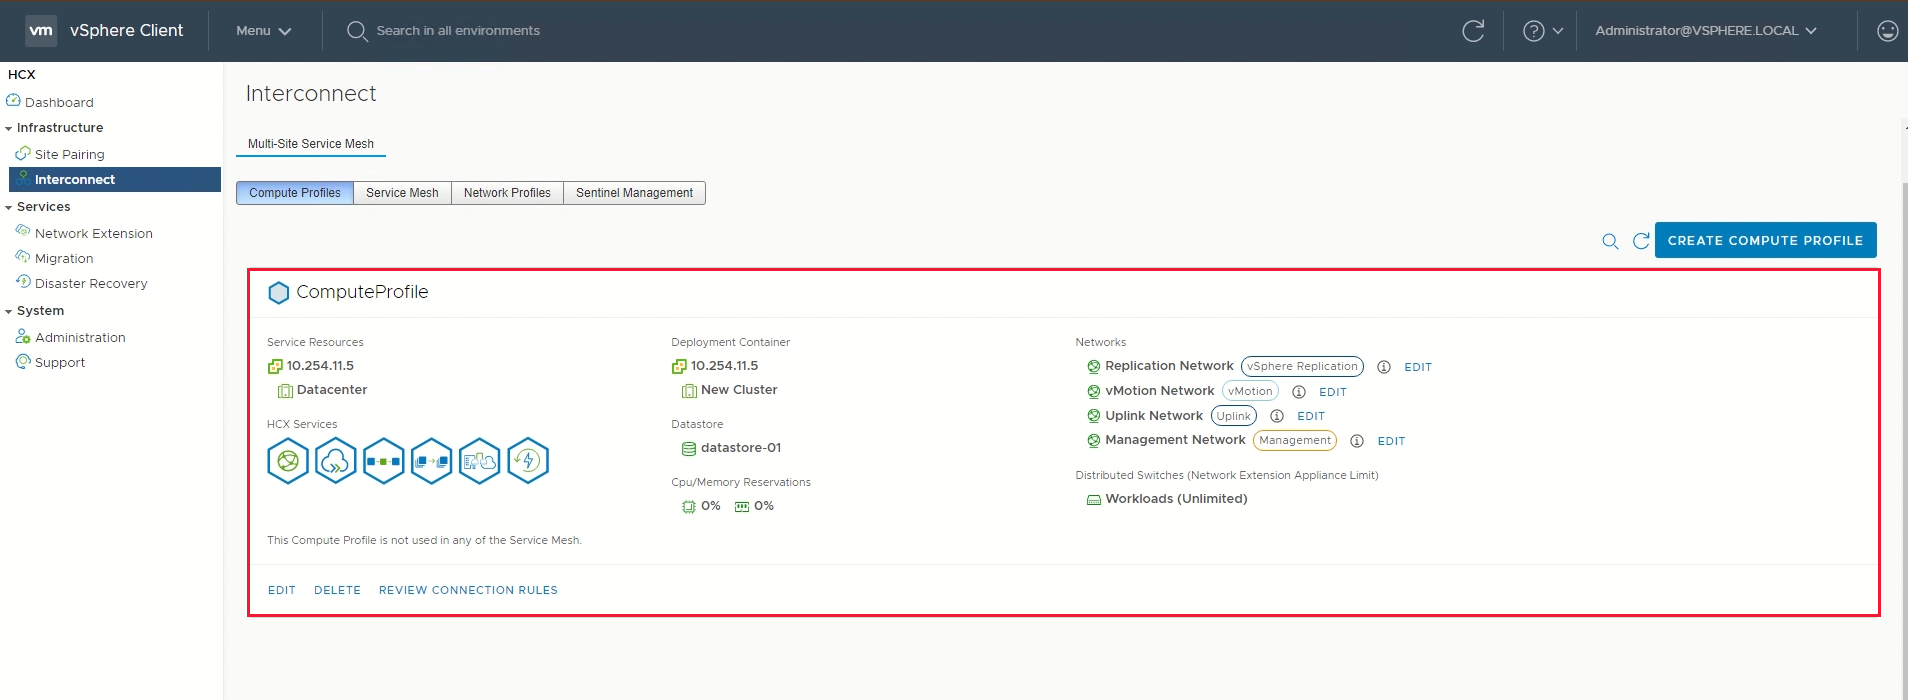Image resolution: width=1908 pixels, height=700 pixels.
Task: Click info icon beside Management tag
Action: 1357,441
